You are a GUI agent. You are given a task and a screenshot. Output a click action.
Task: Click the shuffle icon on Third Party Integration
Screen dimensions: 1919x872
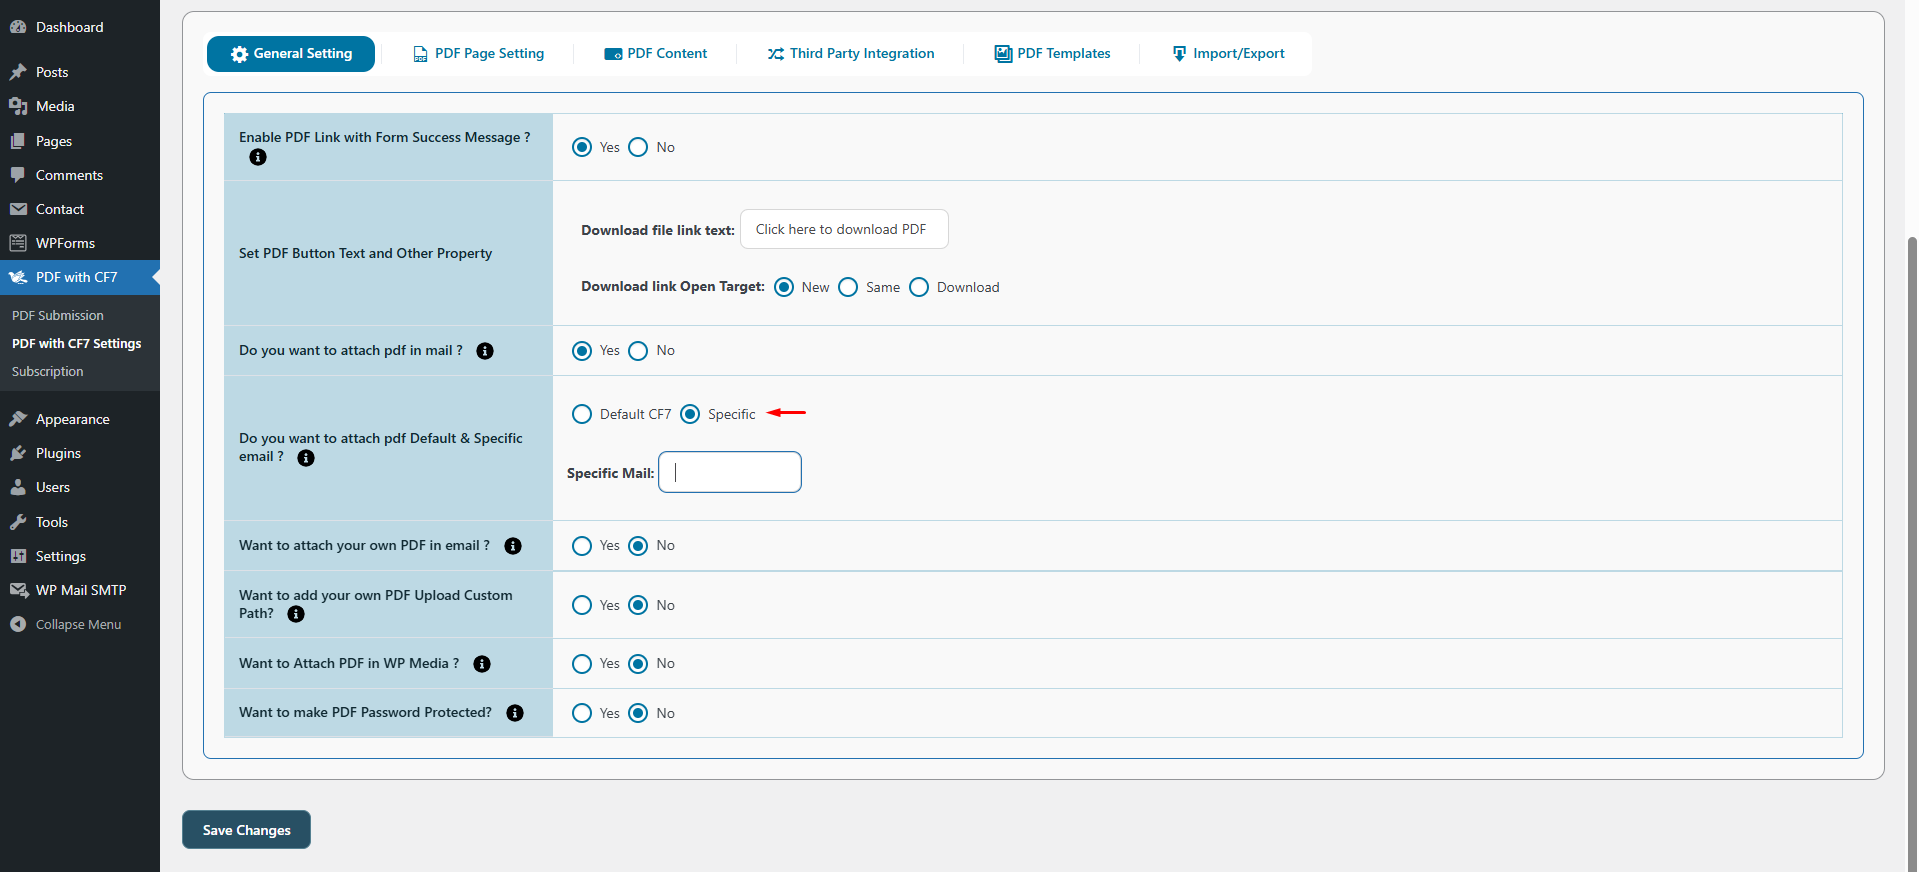click(776, 54)
